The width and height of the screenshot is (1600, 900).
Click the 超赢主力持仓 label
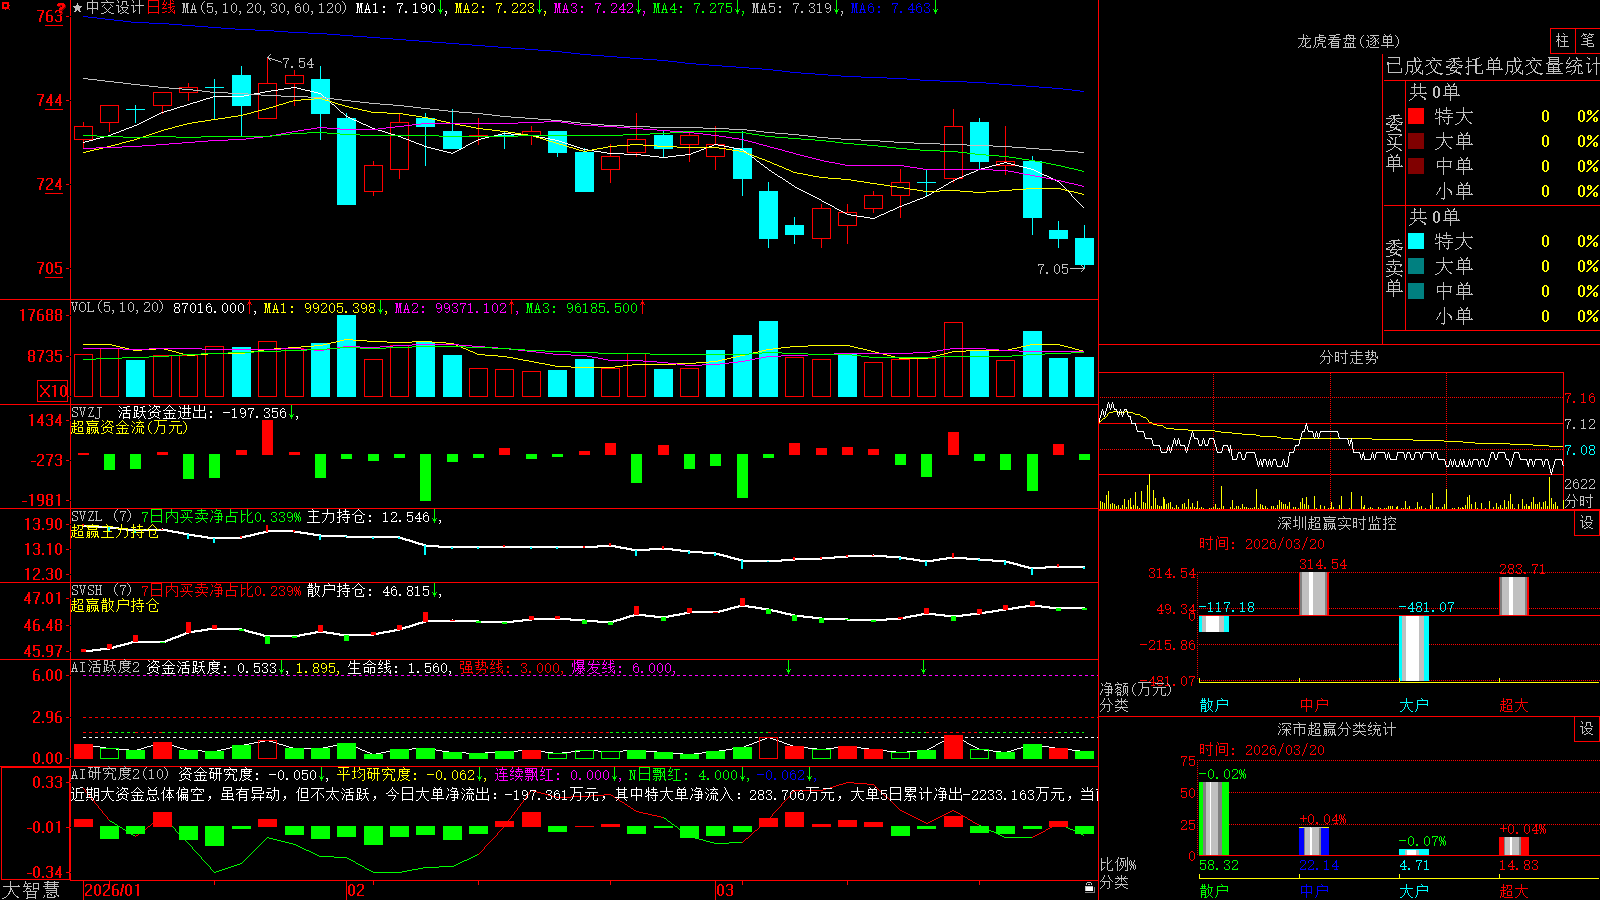pyautogui.click(x=114, y=532)
